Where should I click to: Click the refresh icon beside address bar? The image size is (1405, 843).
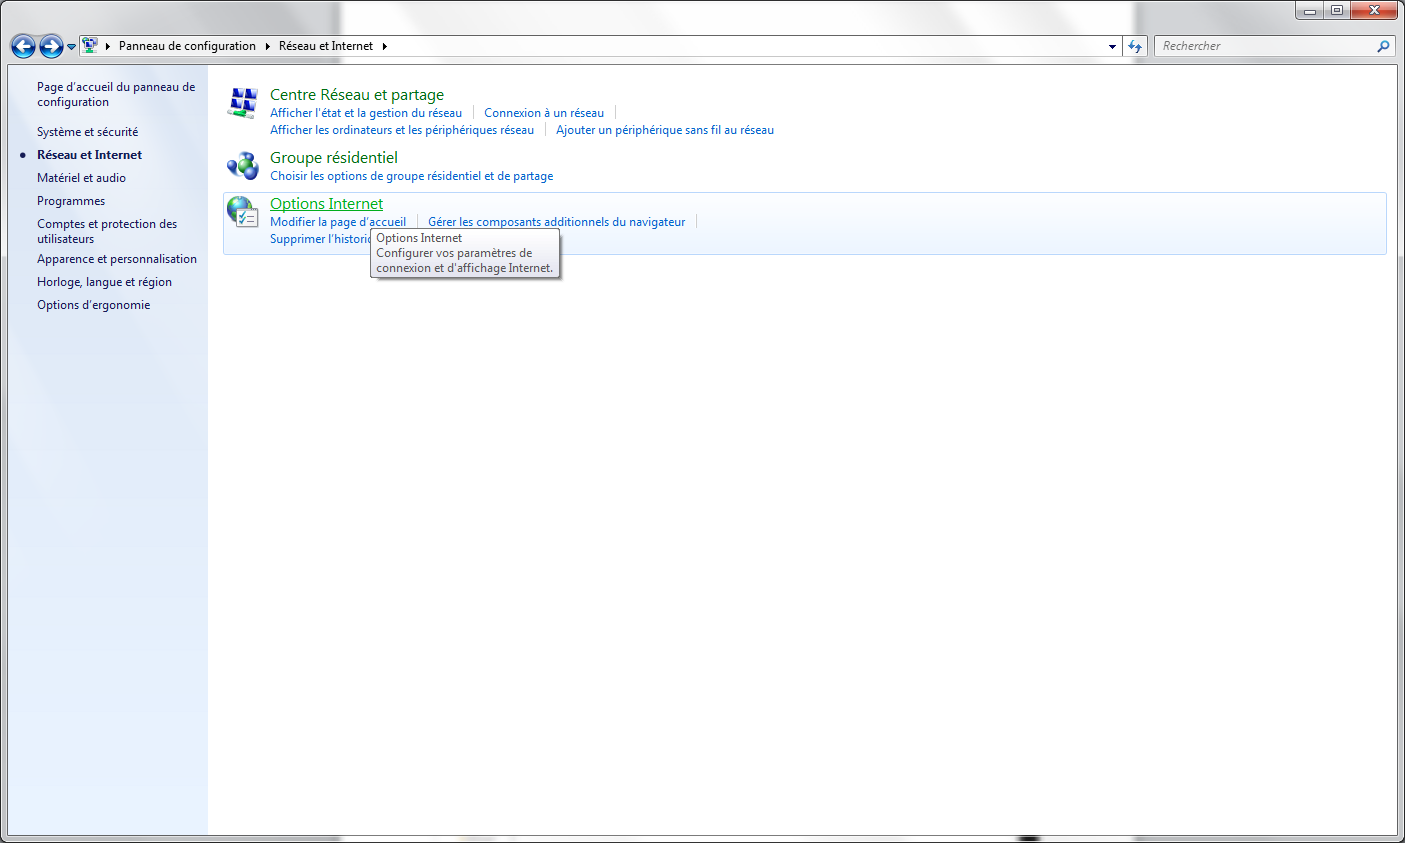(1135, 46)
